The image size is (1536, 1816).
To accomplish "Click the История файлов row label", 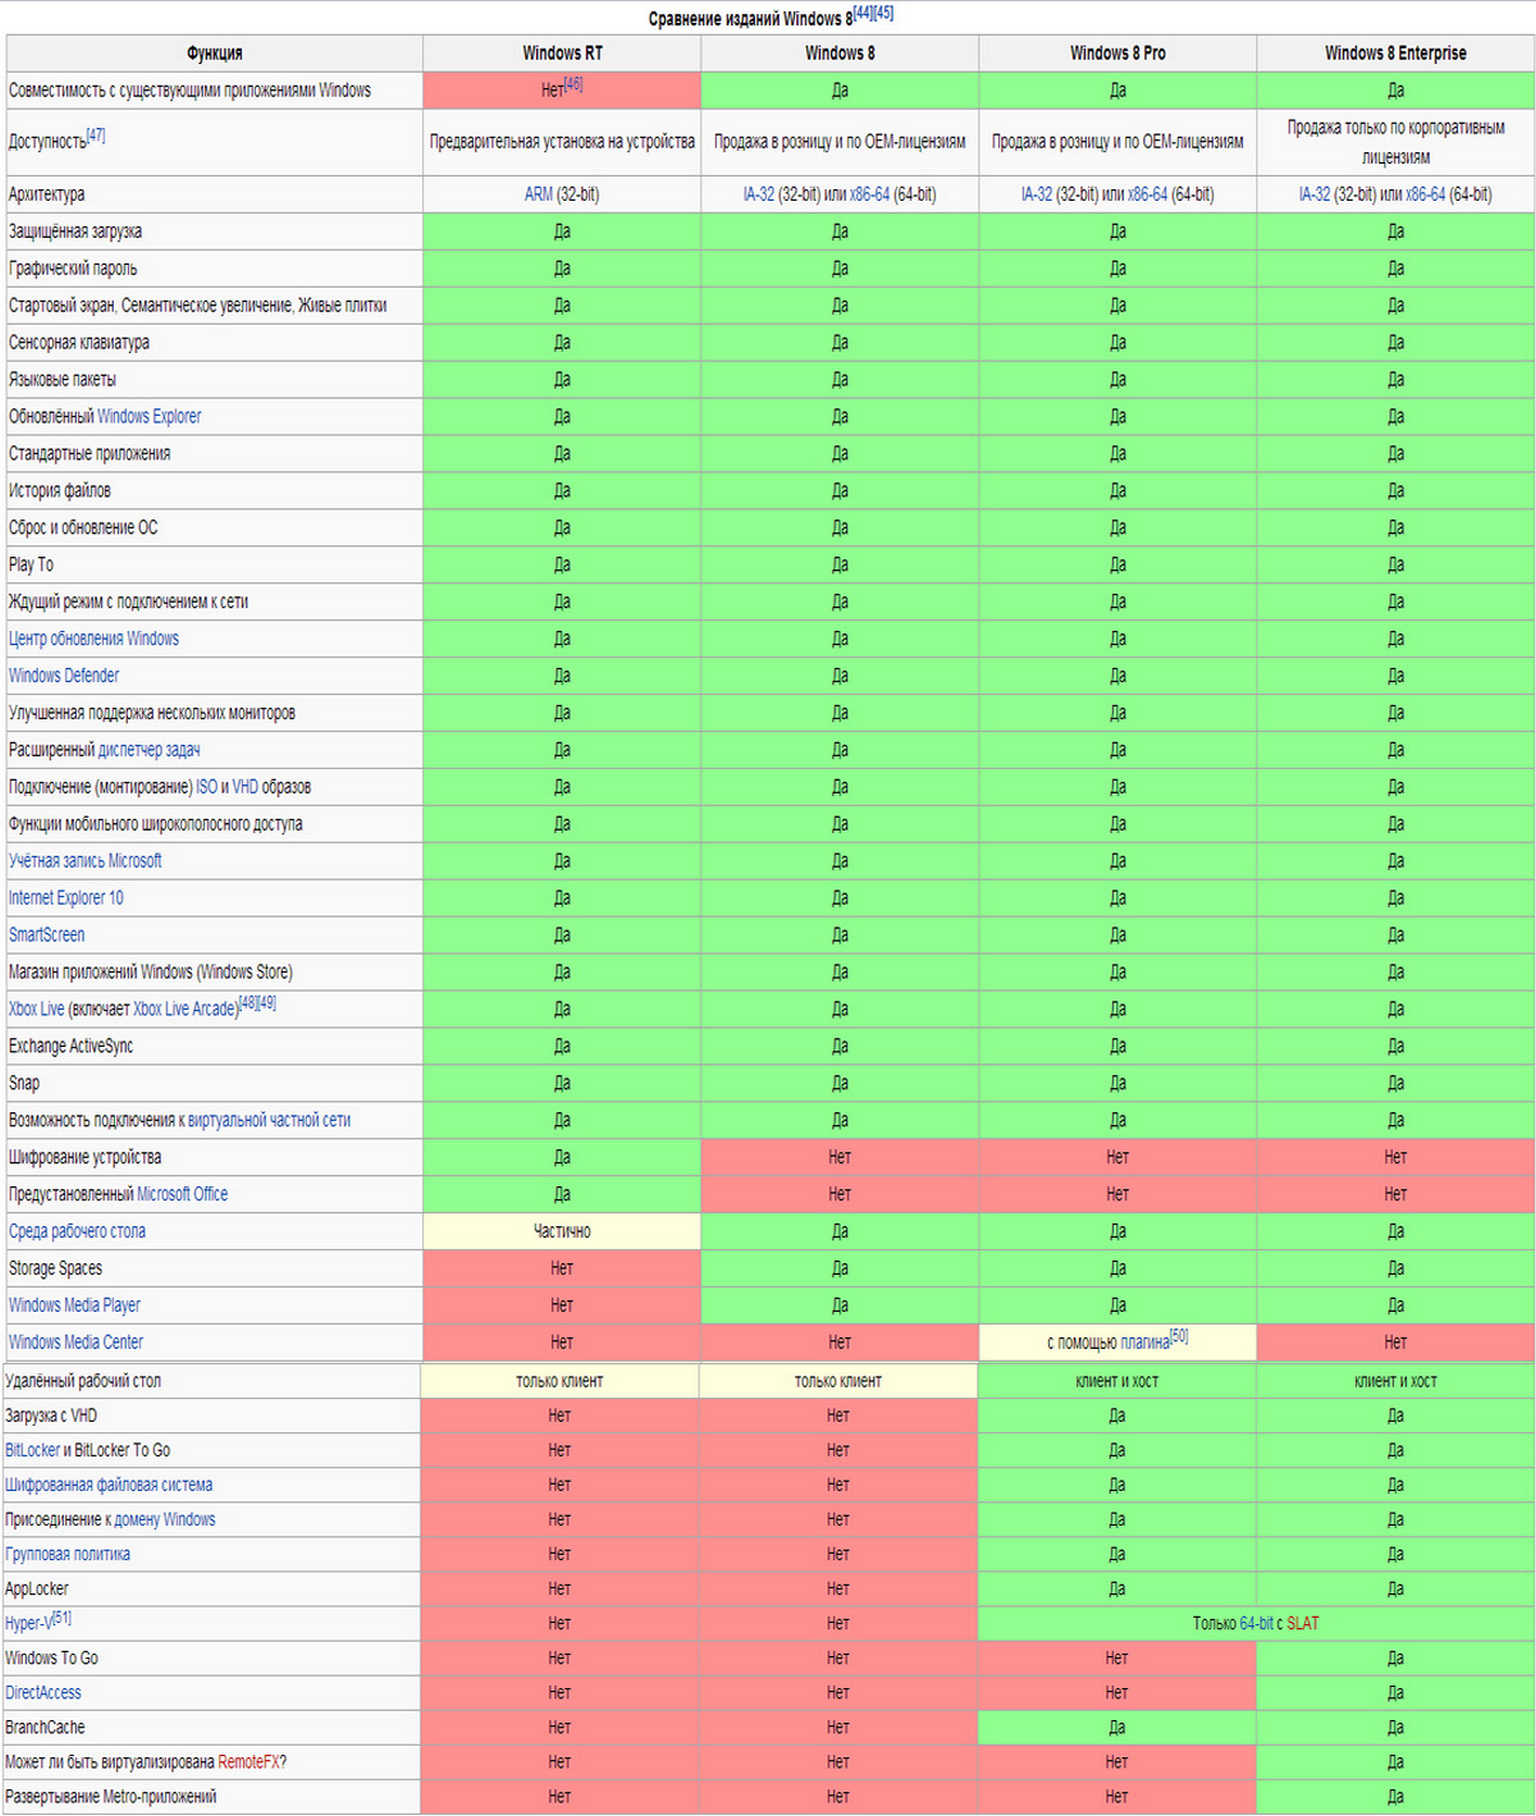I will [x=60, y=490].
